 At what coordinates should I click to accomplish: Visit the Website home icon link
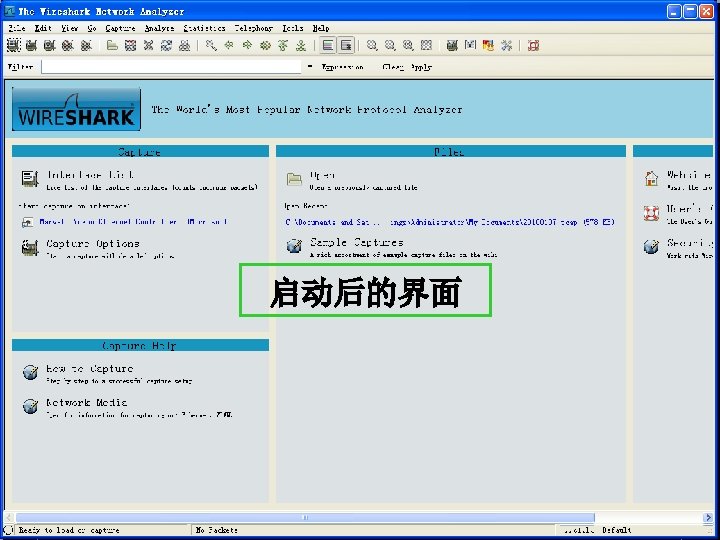[651, 178]
